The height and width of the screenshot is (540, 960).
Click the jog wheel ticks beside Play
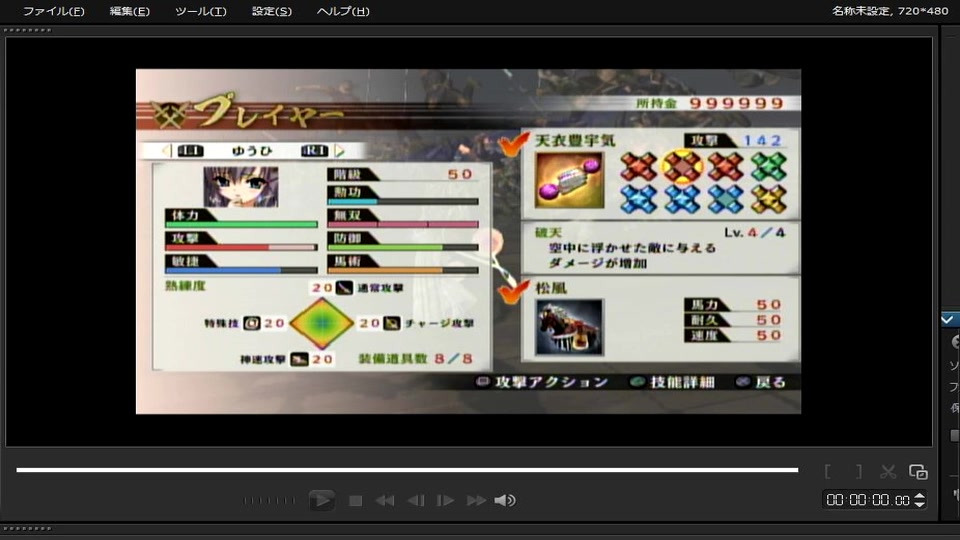[x=268, y=501]
